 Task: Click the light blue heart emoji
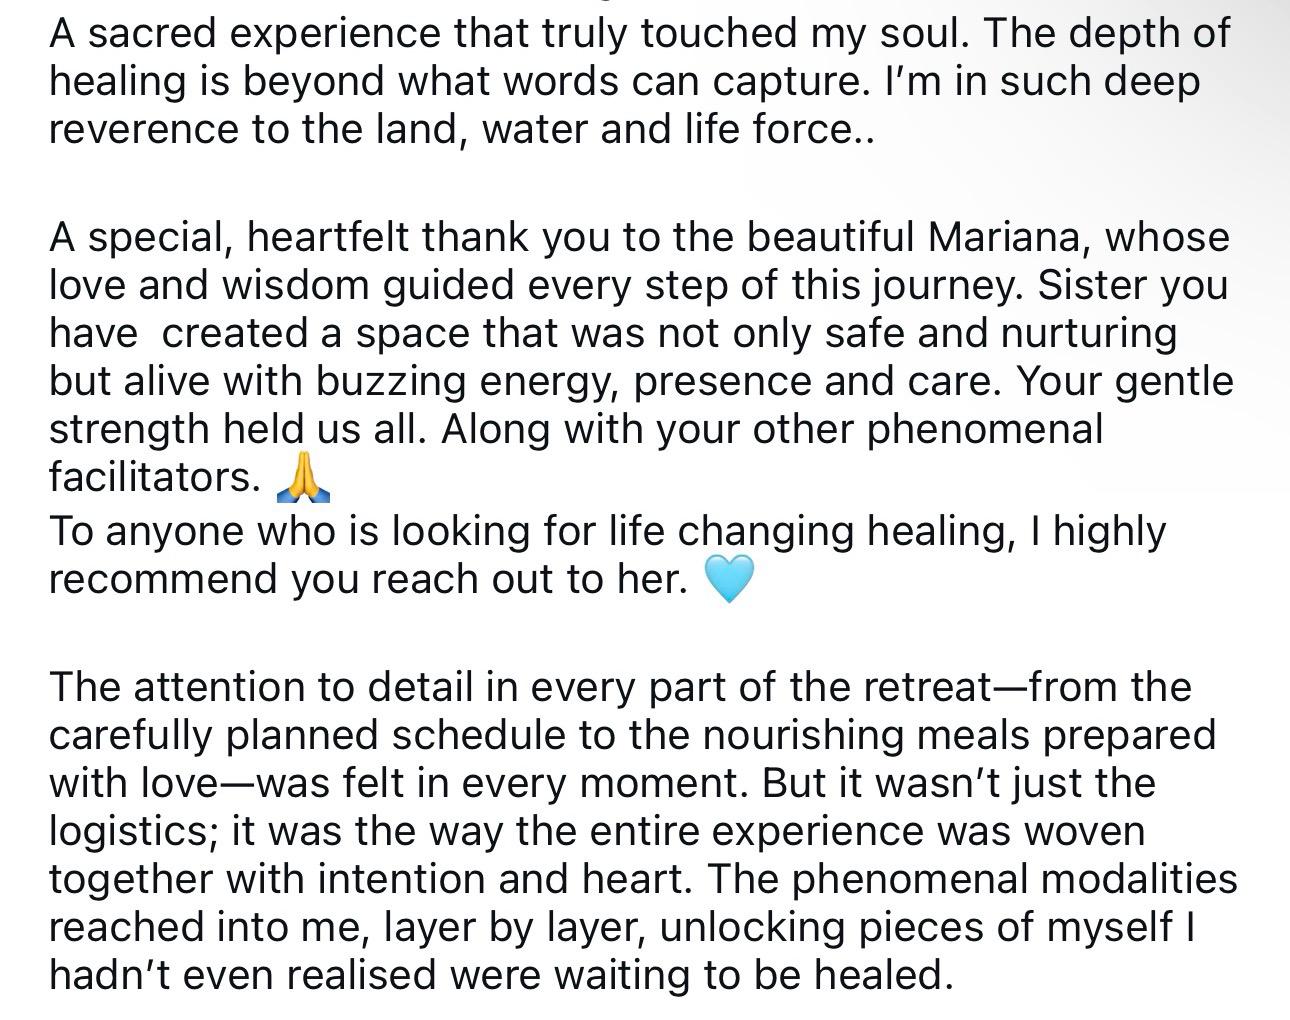729,579
